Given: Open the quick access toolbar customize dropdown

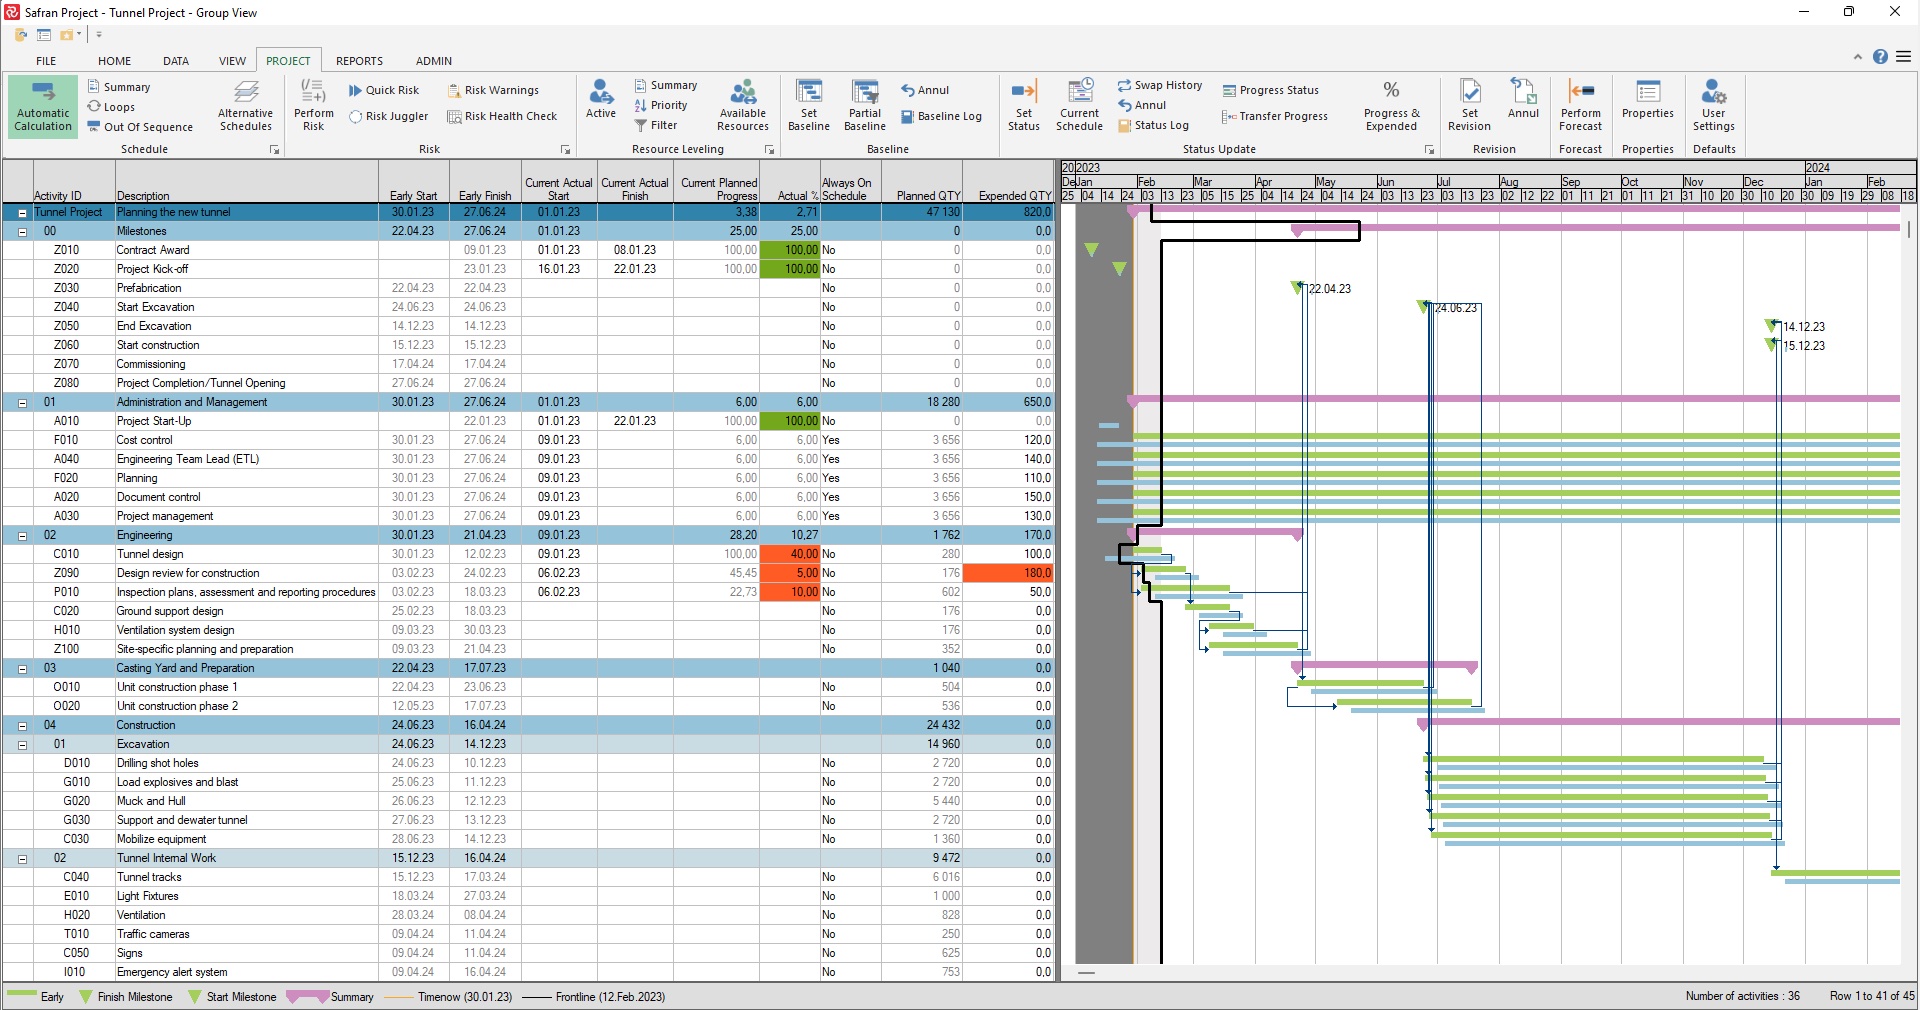Looking at the screenshot, I should (x=99, y=35).
